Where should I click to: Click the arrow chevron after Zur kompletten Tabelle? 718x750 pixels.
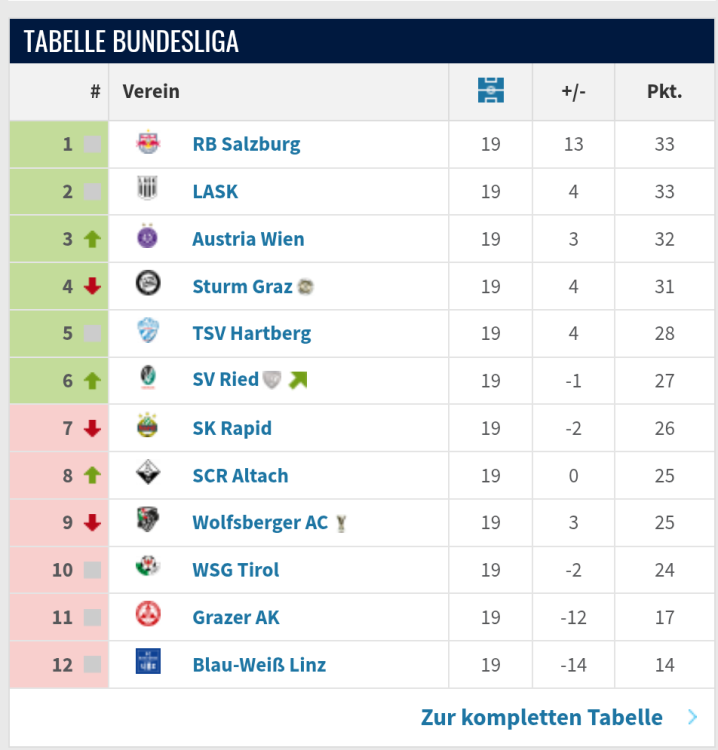click(x=693, y=717)
